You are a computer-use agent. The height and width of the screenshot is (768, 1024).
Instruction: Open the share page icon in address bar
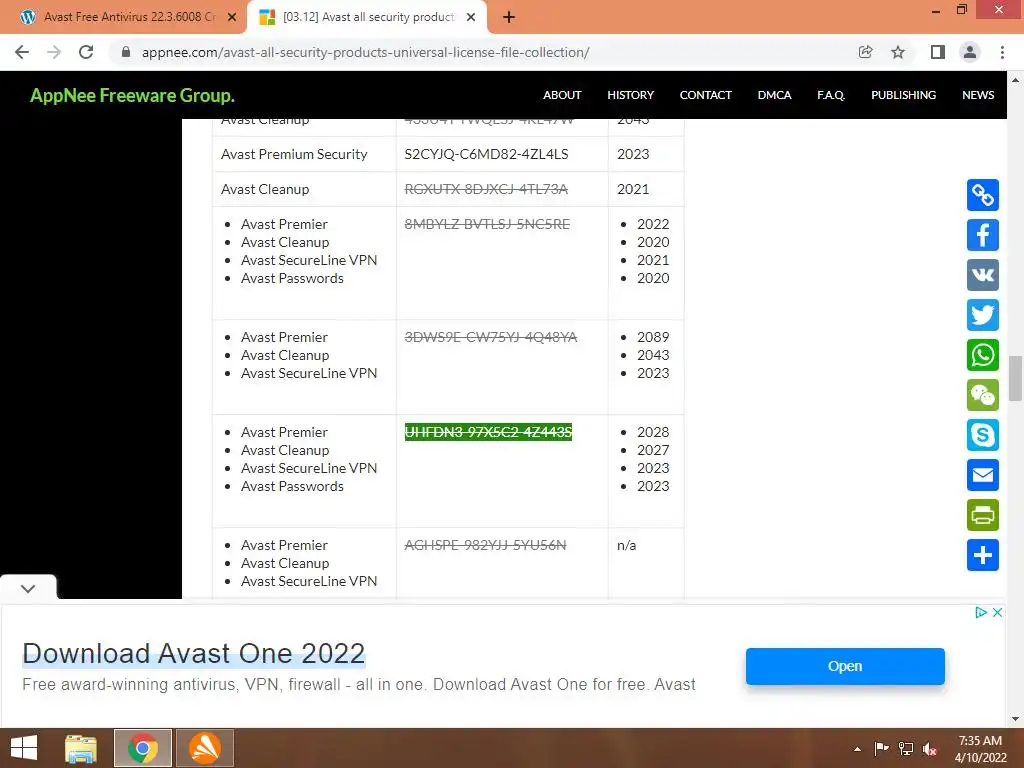point(865,52)
